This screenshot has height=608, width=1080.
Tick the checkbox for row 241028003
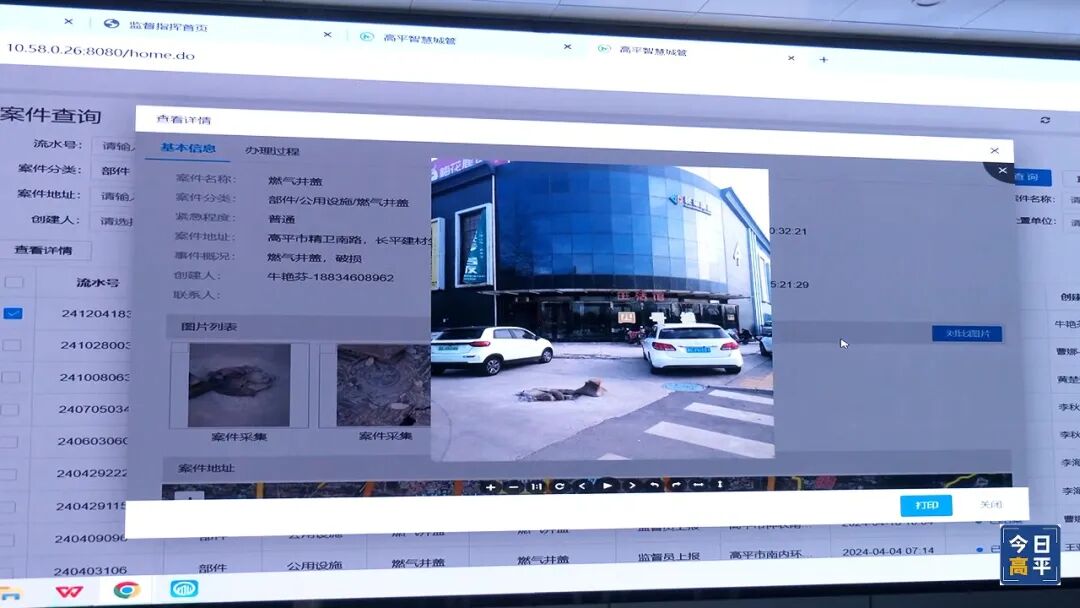tap(12, 345)
